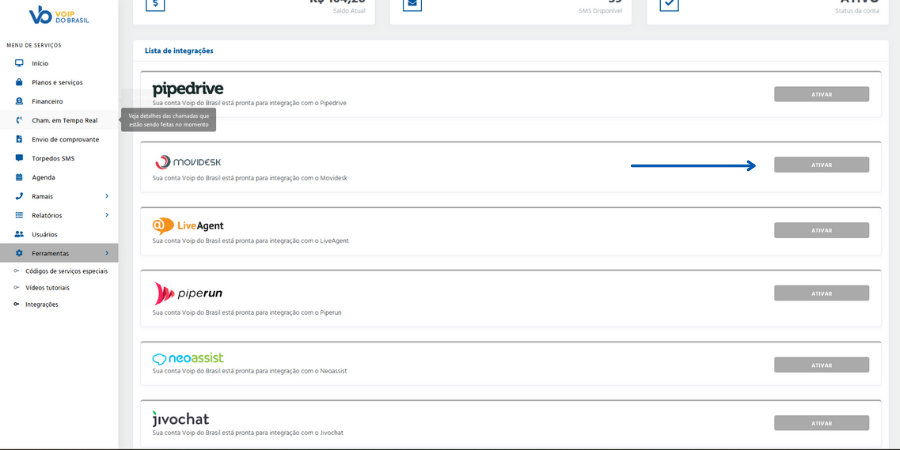Click the Menu de Serviços label

click(x=34, y=45)
